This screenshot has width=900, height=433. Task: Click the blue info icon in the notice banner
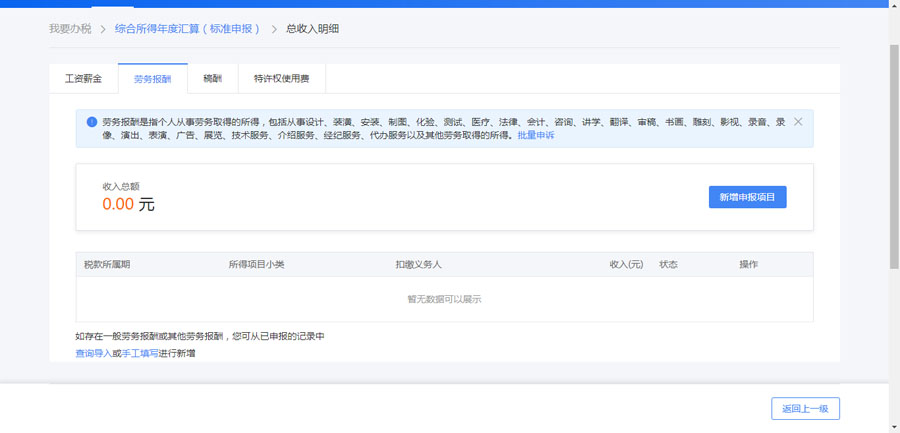pos(92,122)
